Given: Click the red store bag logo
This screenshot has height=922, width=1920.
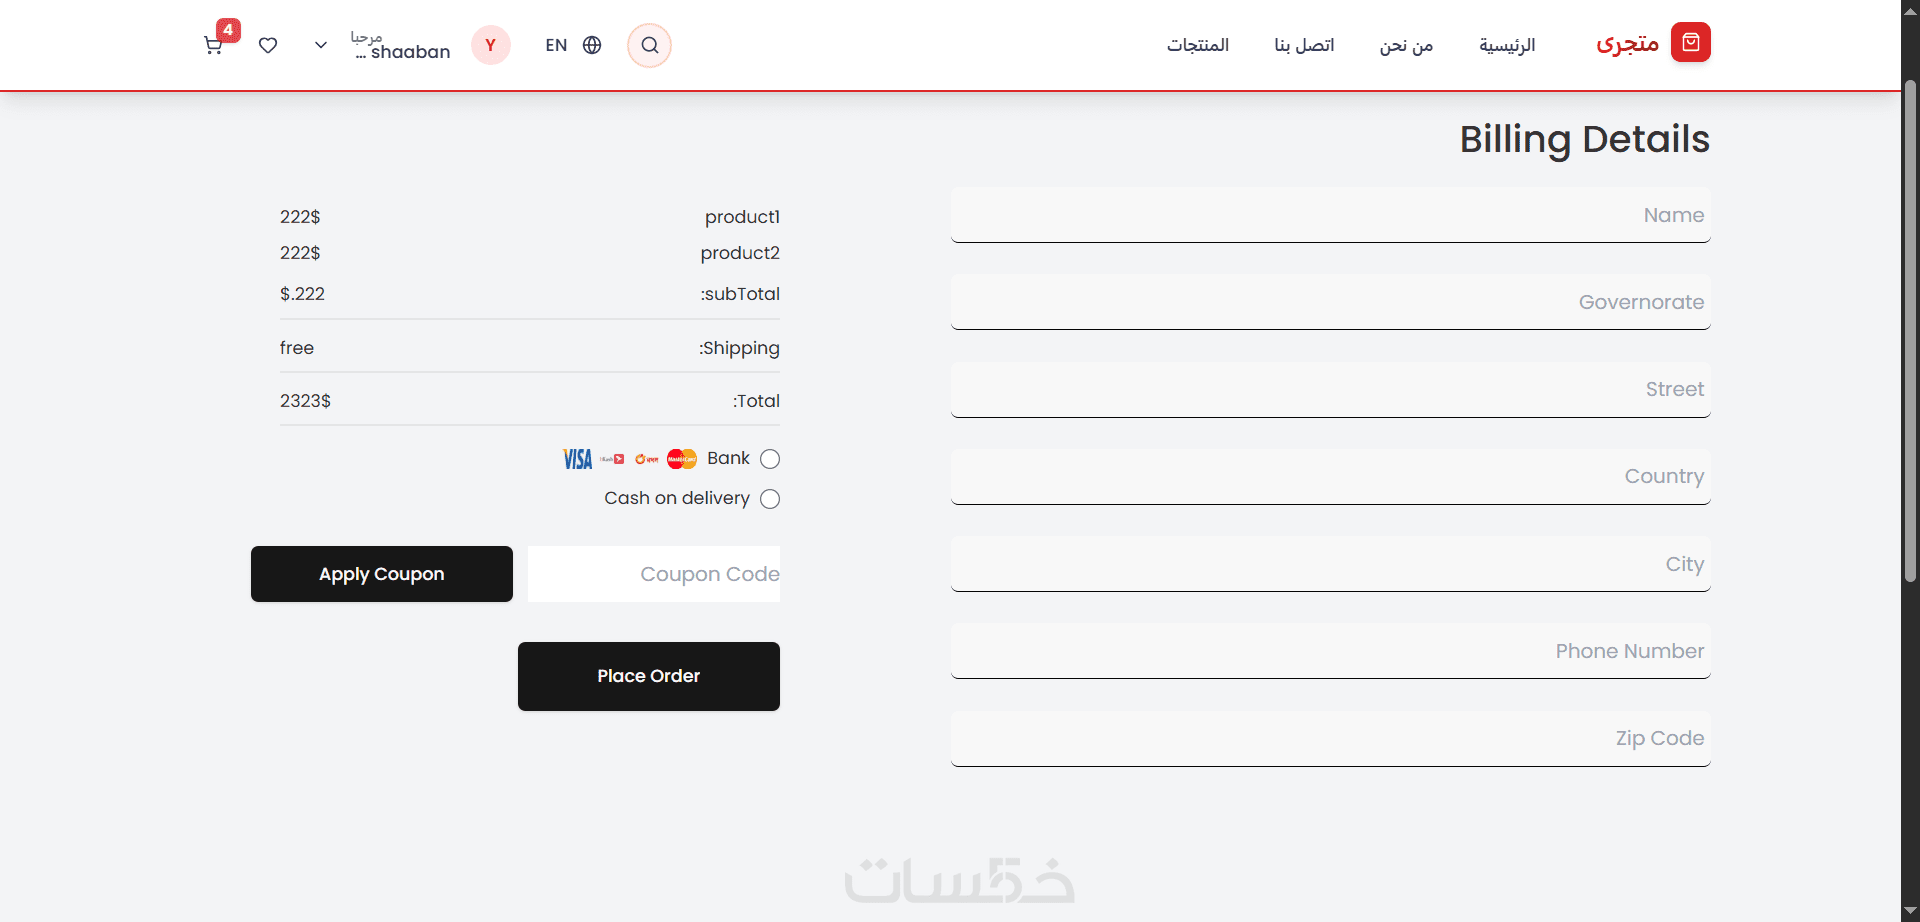Looking at the screenshot, I should point(1690,42).
